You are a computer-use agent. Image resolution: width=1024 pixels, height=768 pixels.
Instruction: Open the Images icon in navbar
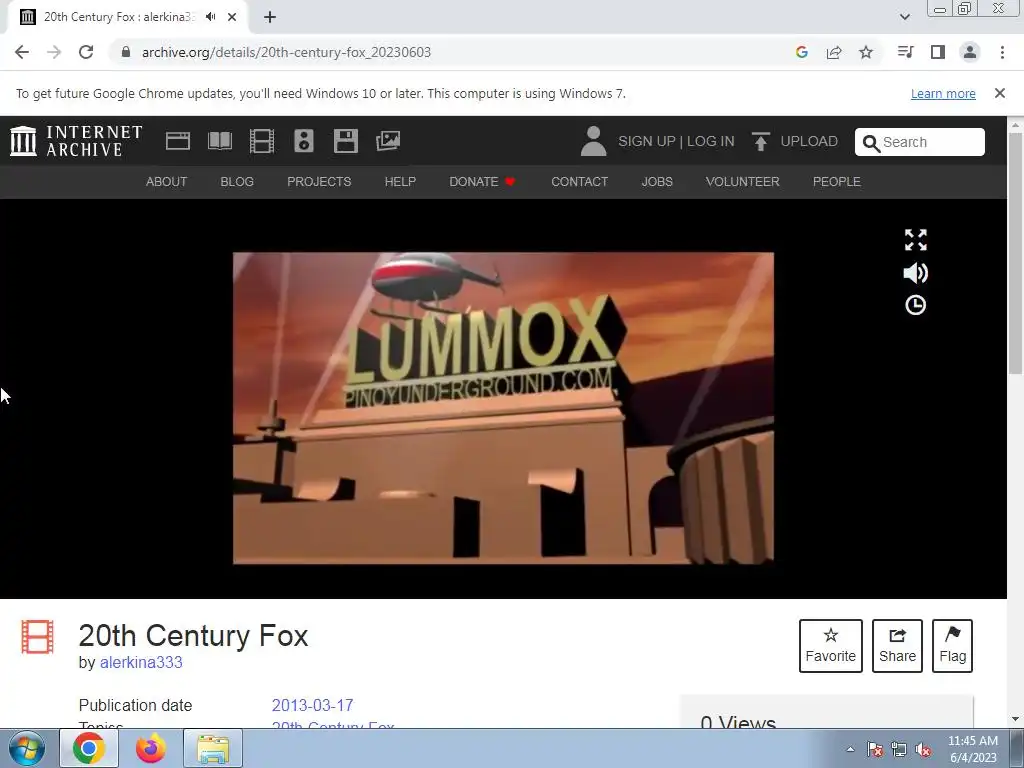click(388, 141)
